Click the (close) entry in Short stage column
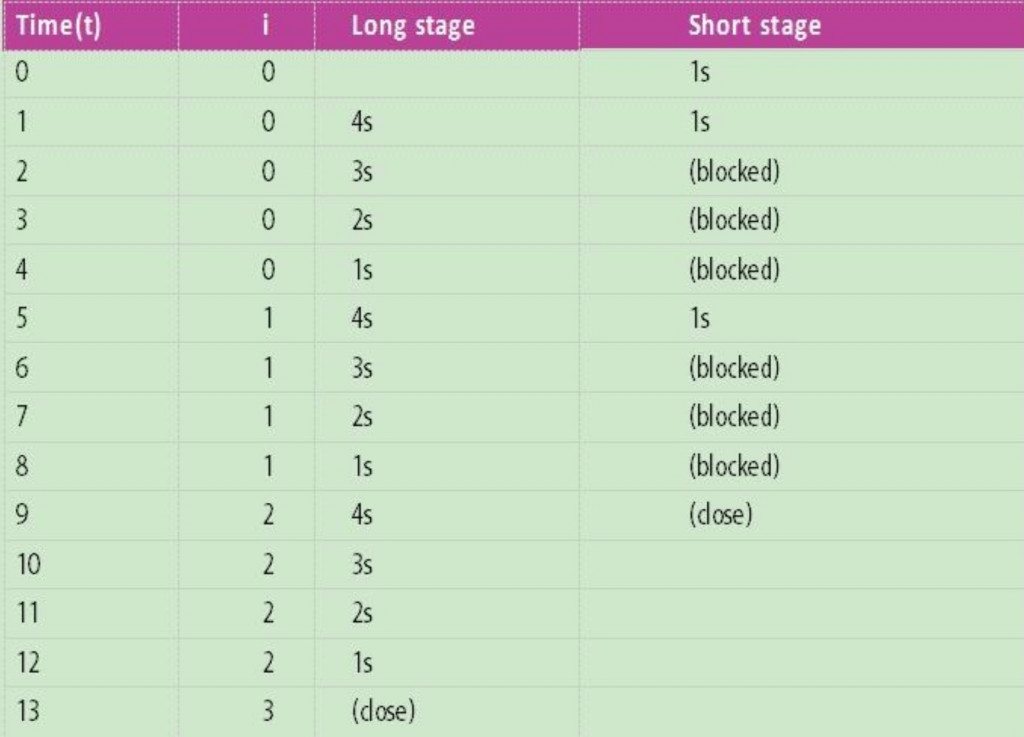Image resolution: width=1024 pixels, height=737 pixels. (719, 516)
